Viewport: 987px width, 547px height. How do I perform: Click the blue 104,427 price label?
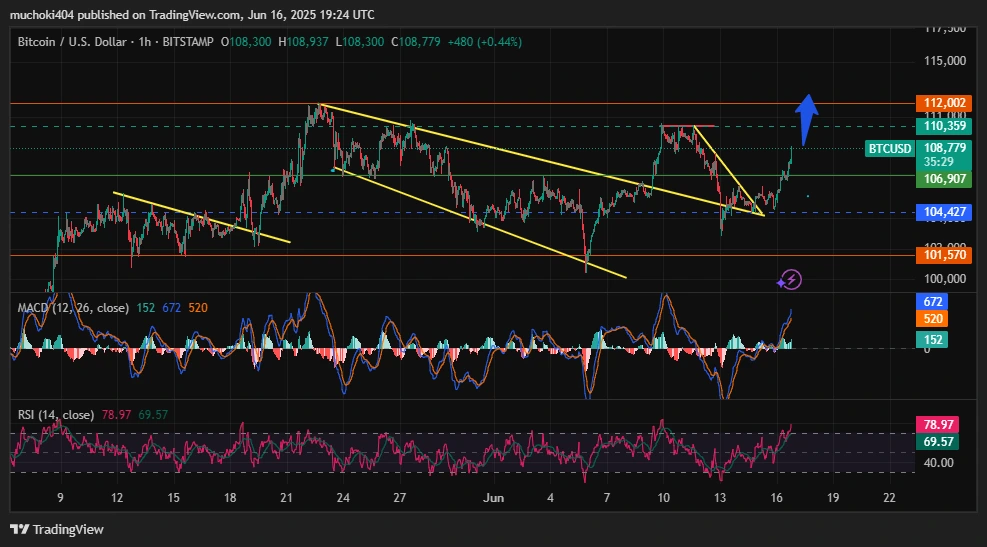click(943, 212)
